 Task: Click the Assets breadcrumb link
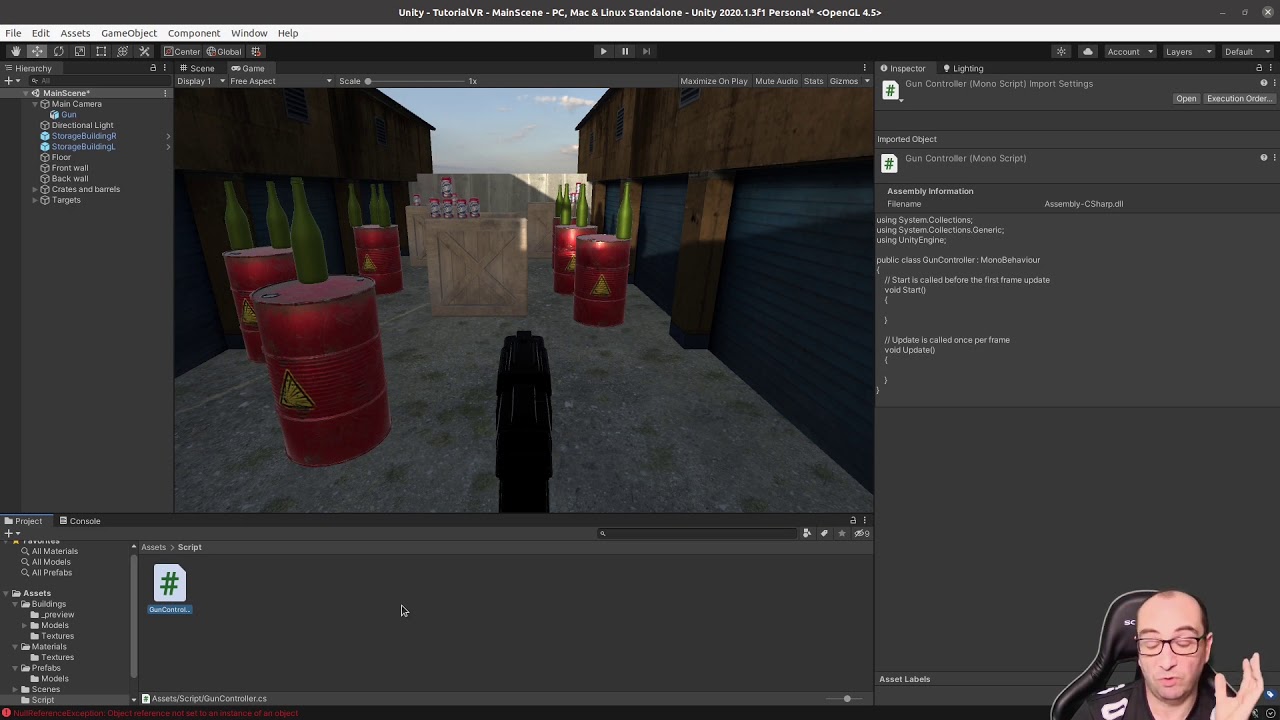(x=153, y=547)
